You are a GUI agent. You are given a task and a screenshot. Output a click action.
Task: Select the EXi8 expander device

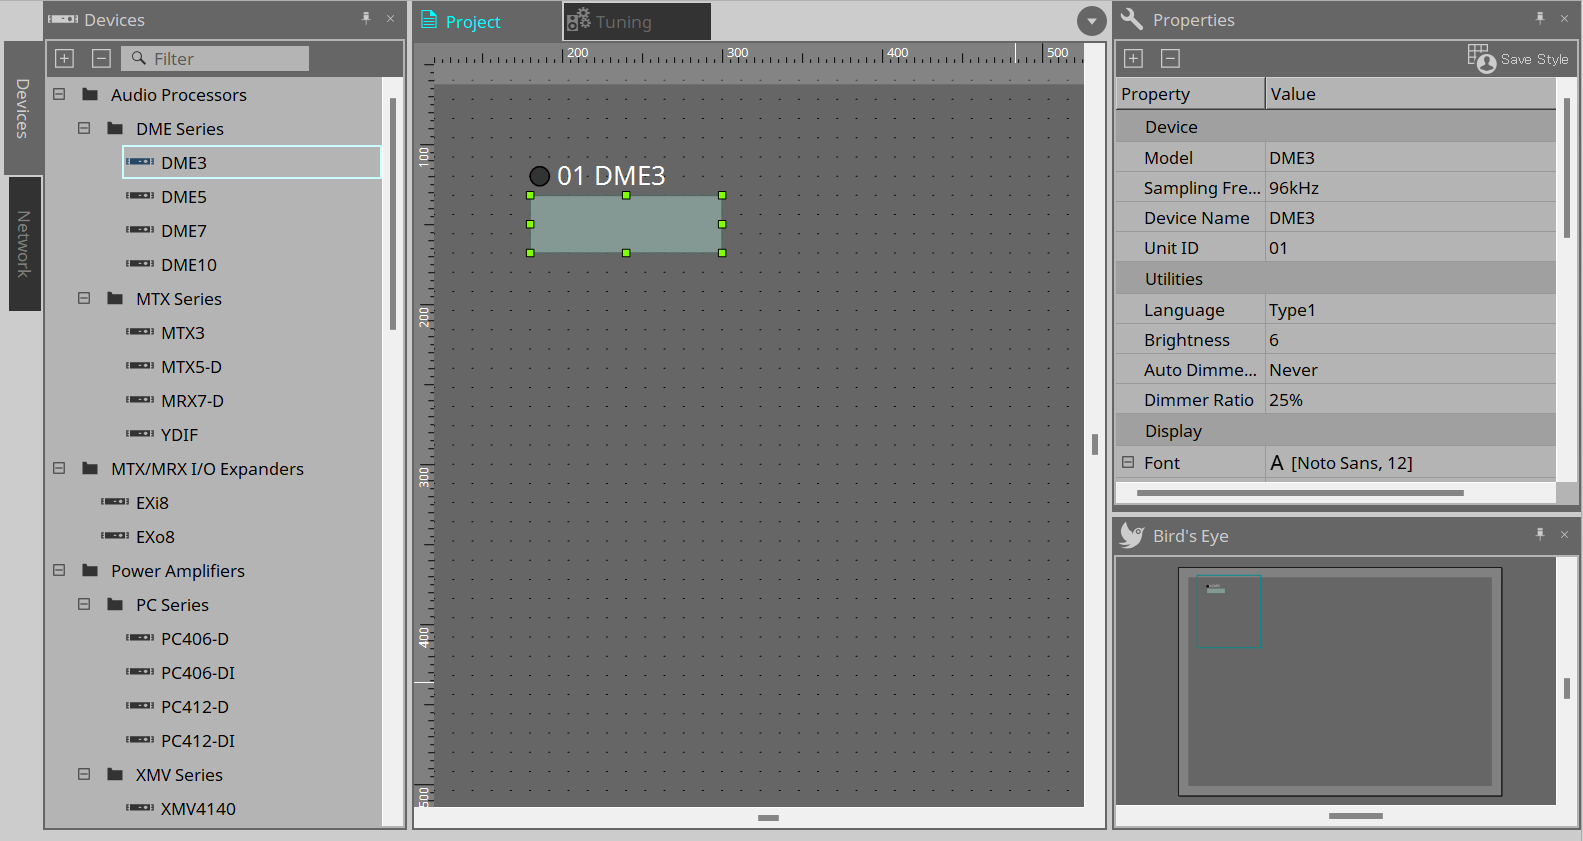(x=152, y=503)
